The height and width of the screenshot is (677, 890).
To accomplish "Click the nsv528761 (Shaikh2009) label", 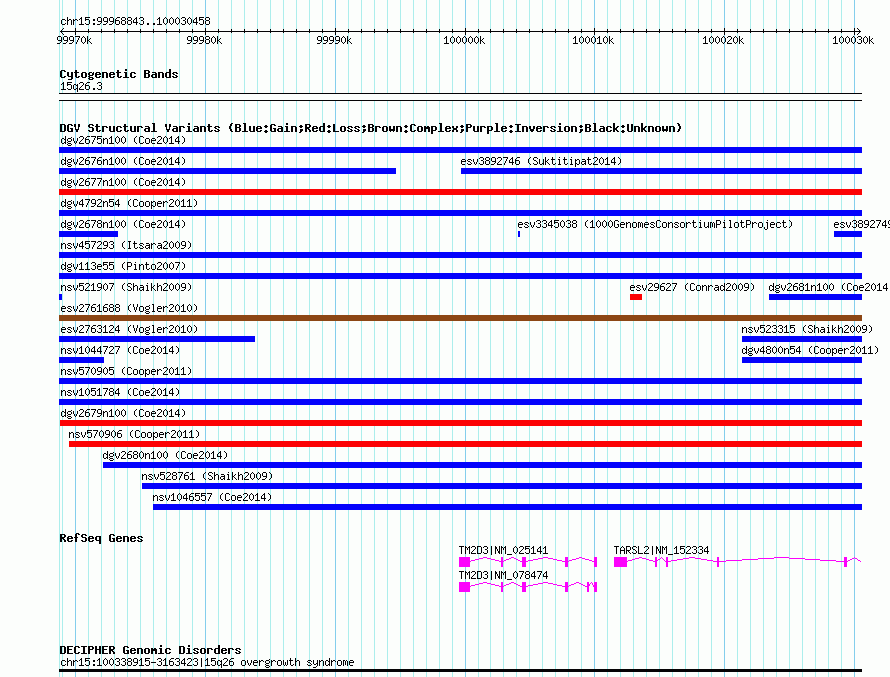I will 207,476.
